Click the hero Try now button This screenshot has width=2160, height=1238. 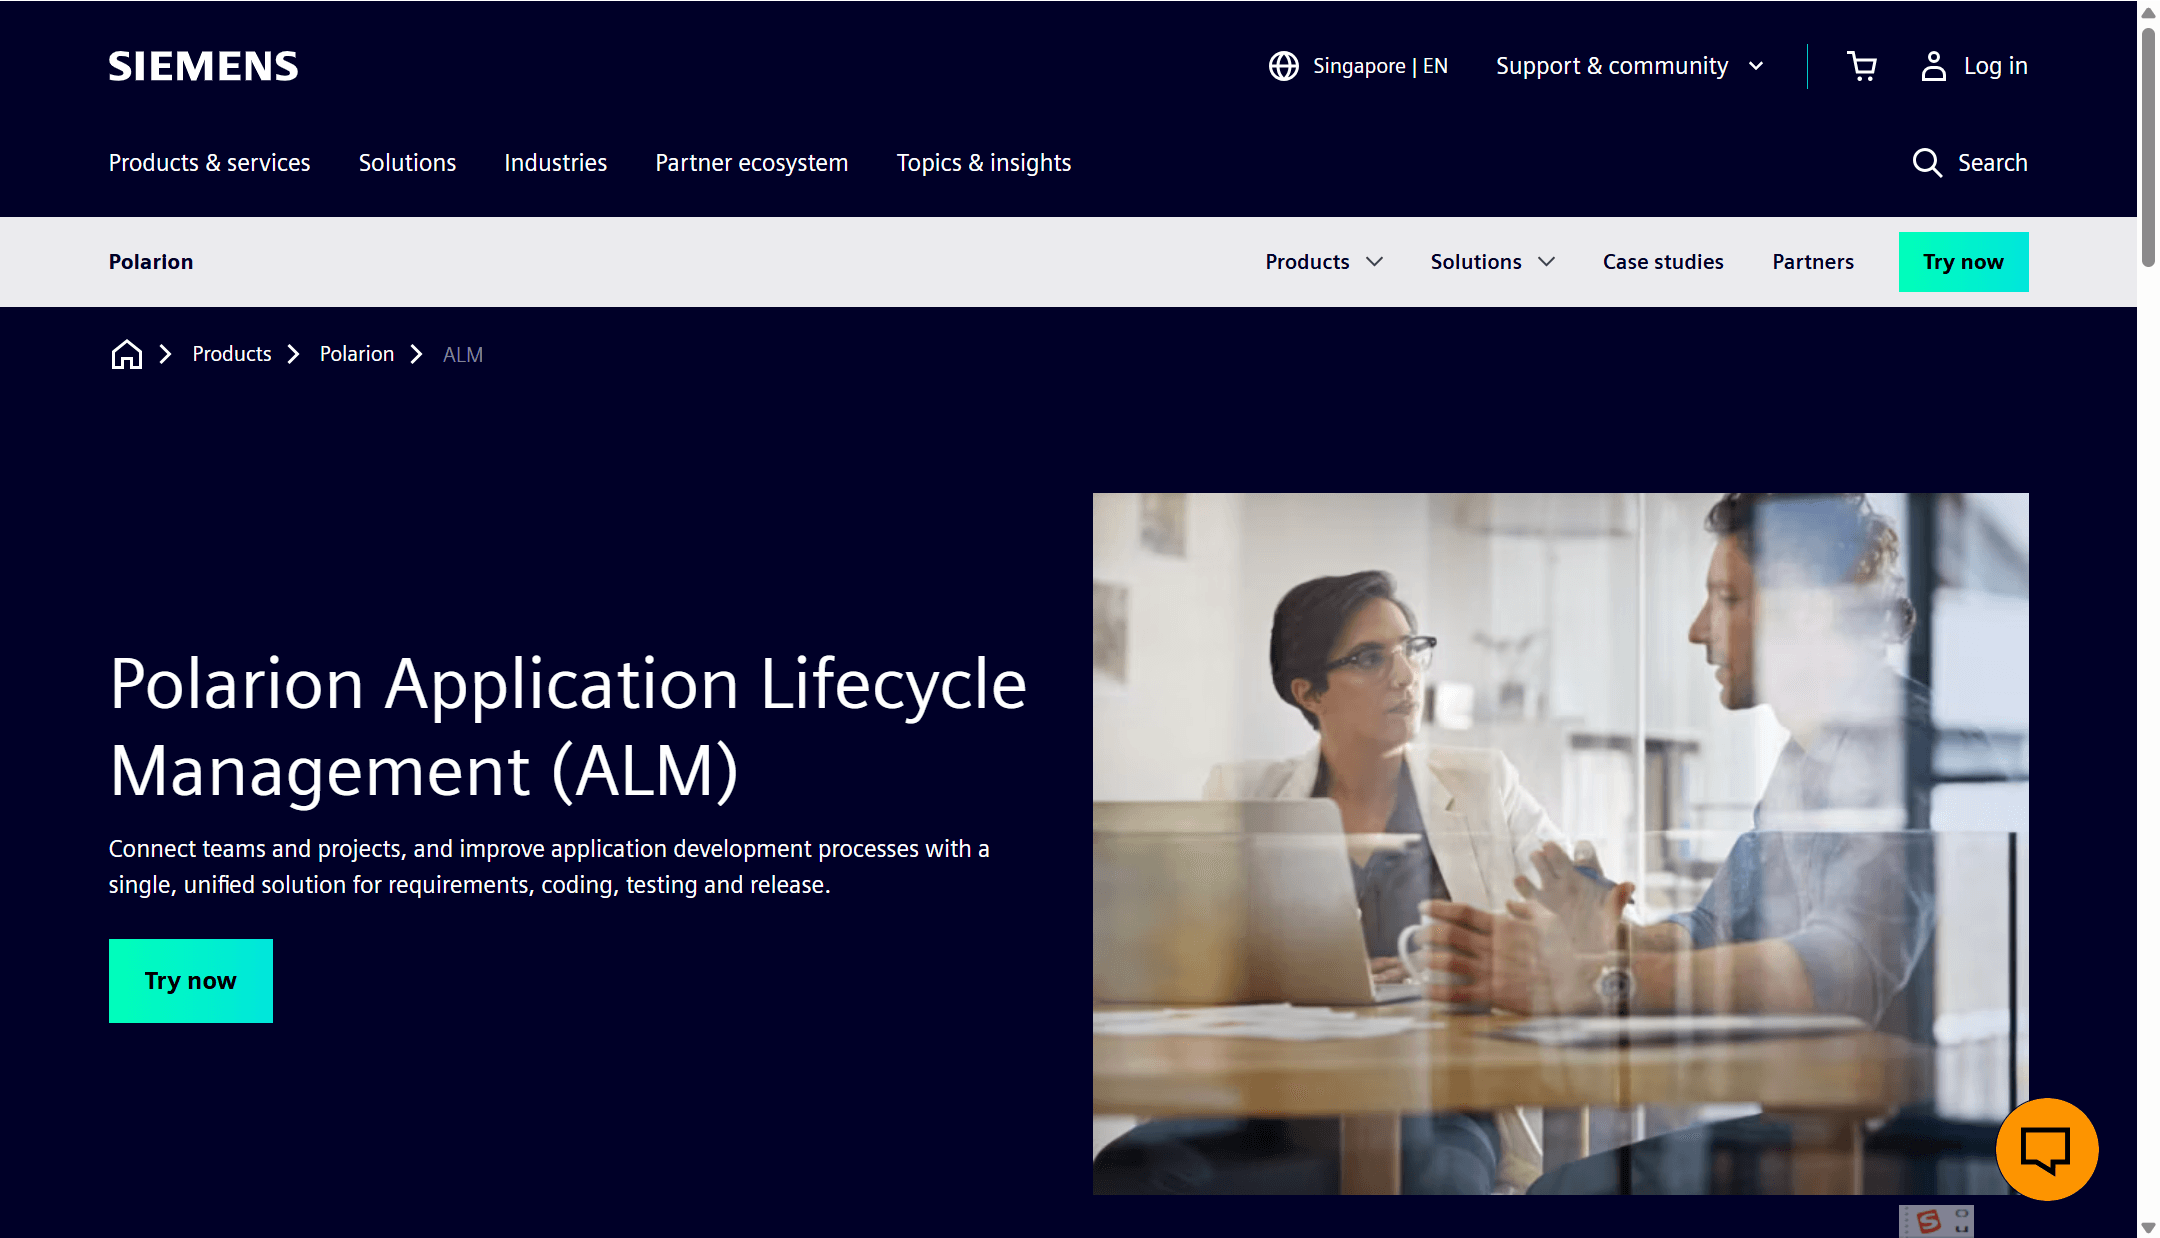pyautogui.click(x=190, y=981)
